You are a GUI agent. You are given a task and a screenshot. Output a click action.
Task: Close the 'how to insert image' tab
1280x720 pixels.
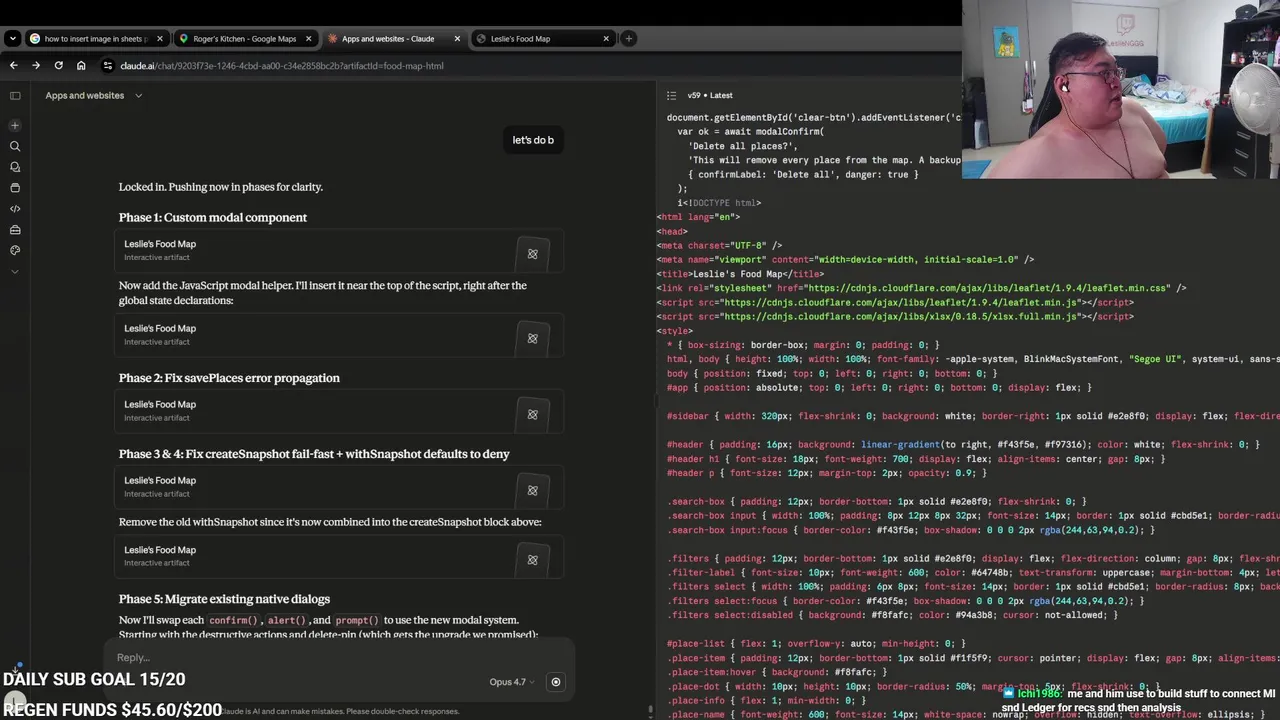(x=160, y=39)
